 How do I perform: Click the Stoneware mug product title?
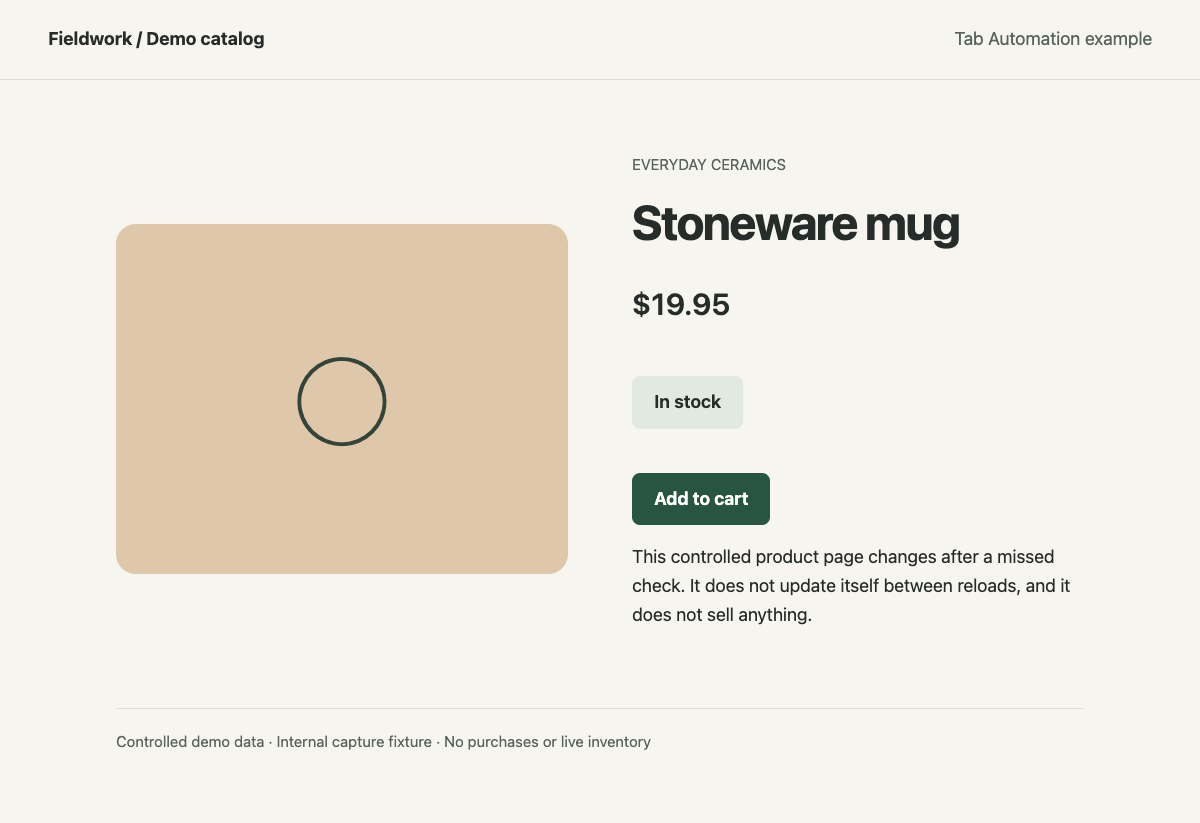click(x=796, y=224)
